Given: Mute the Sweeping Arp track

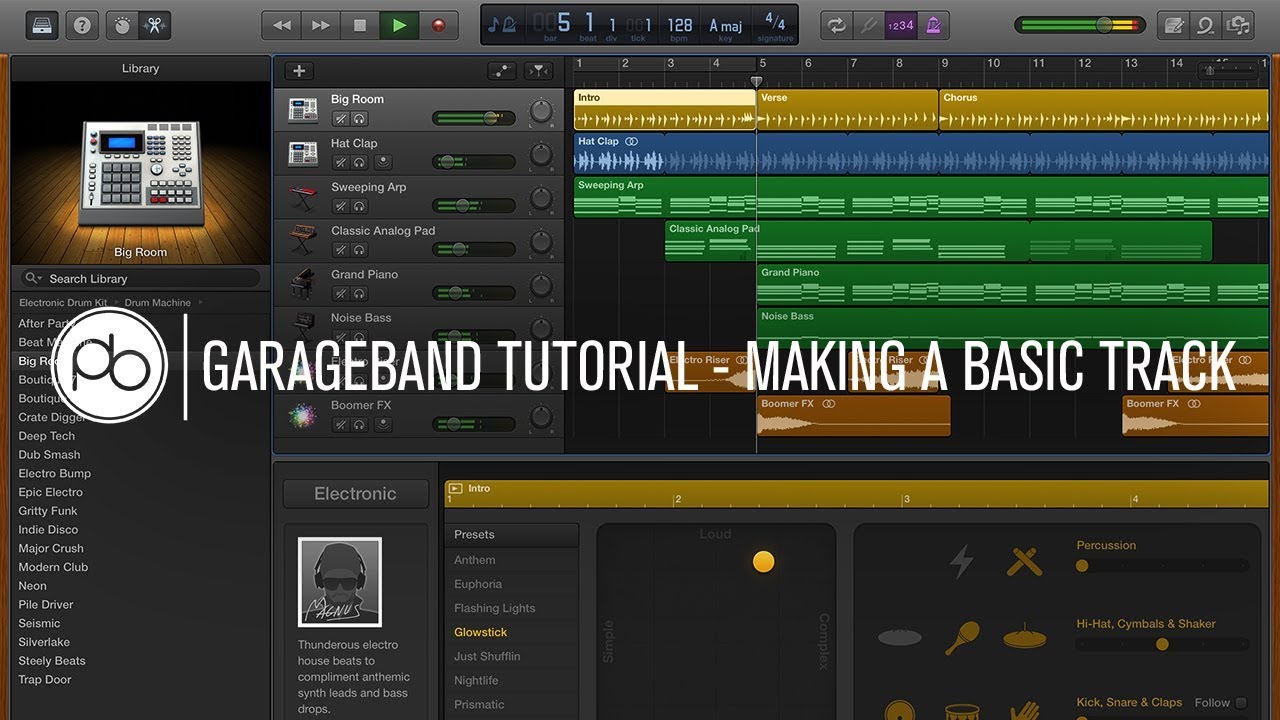Looking at the screenshot, I should [340, 206].
